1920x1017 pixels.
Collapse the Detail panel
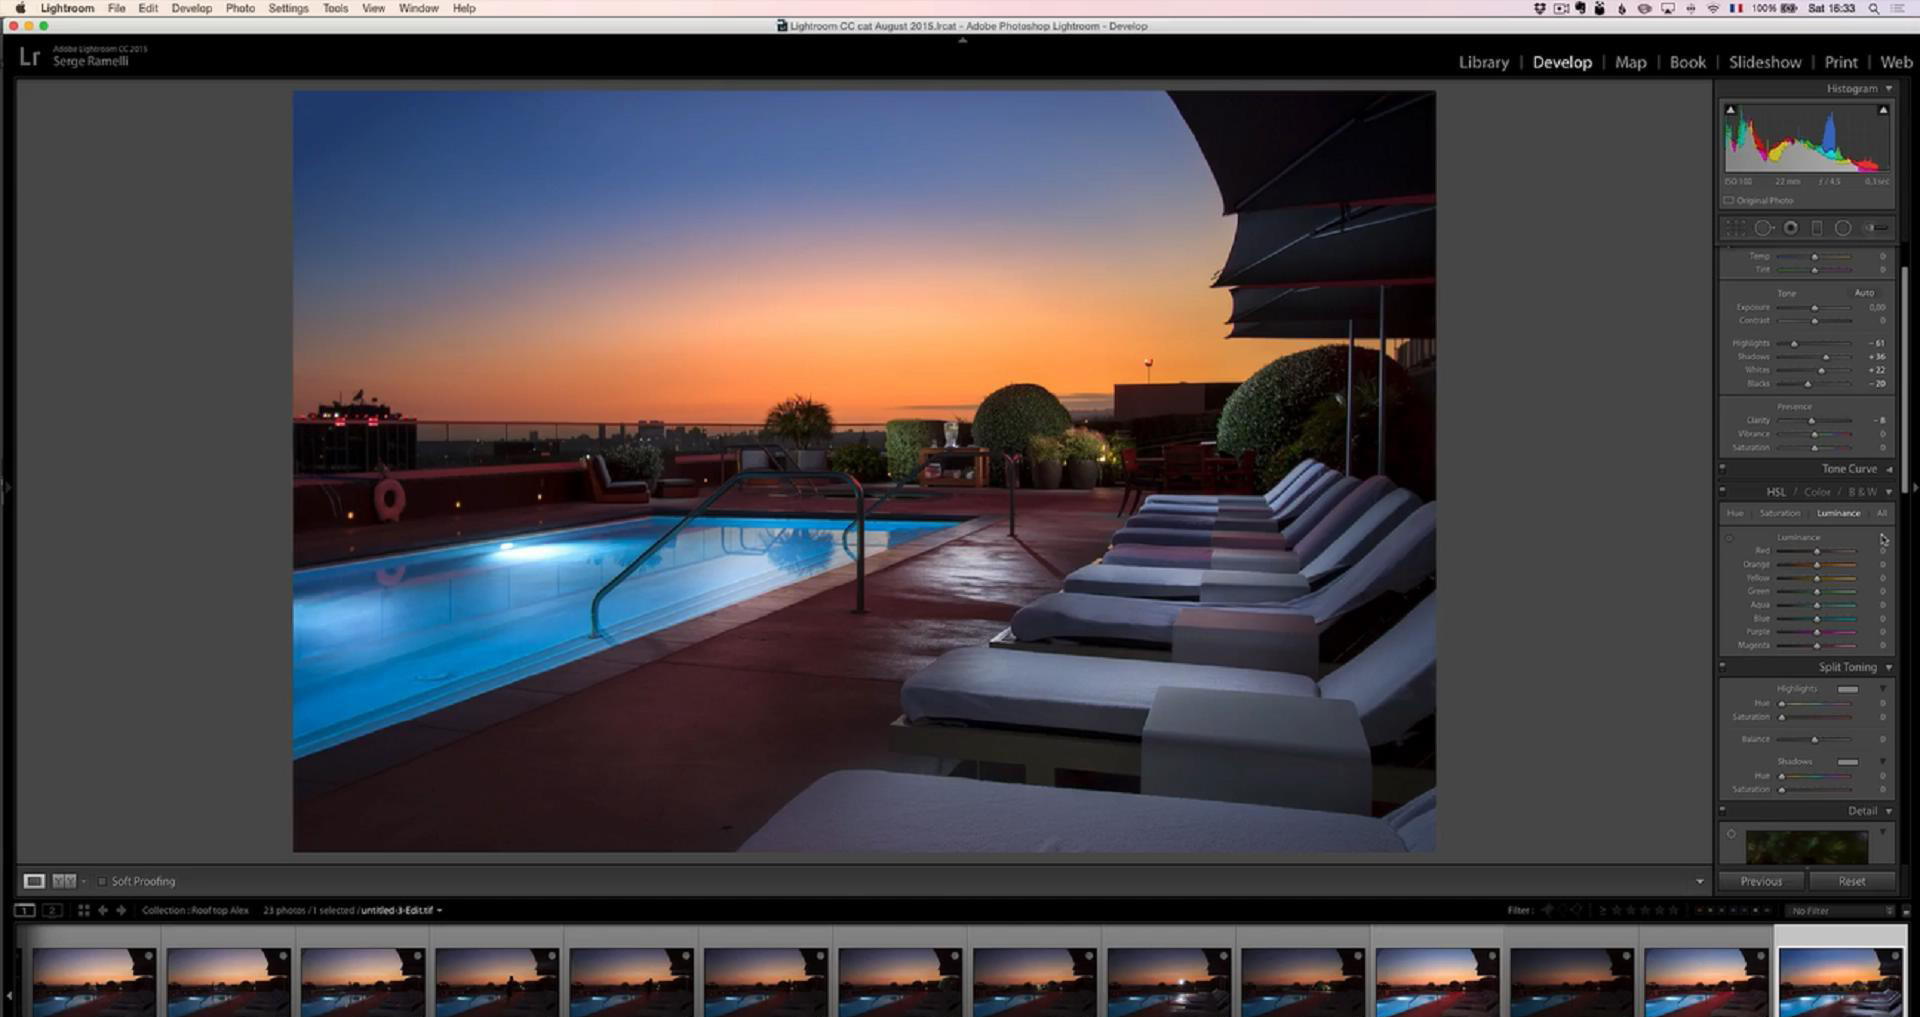[1889, 811]
